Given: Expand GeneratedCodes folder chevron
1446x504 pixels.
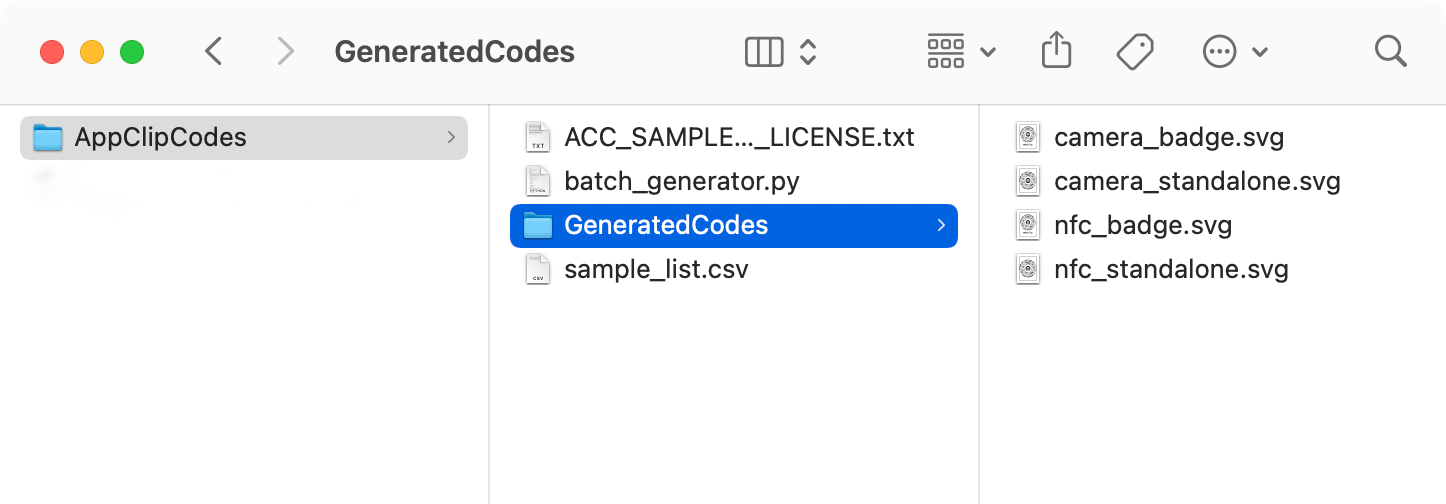Looking at the screenshot, I should coord(941,225).
